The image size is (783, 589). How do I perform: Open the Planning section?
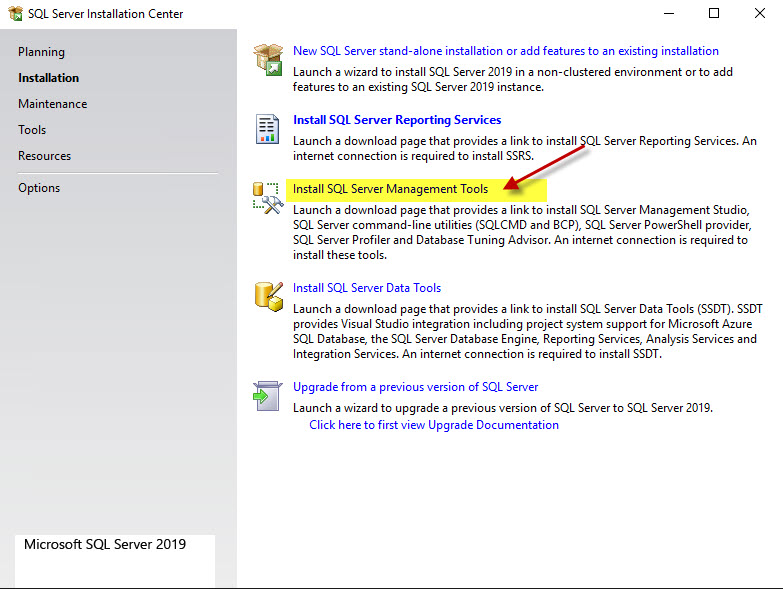[x=41, y=52]
